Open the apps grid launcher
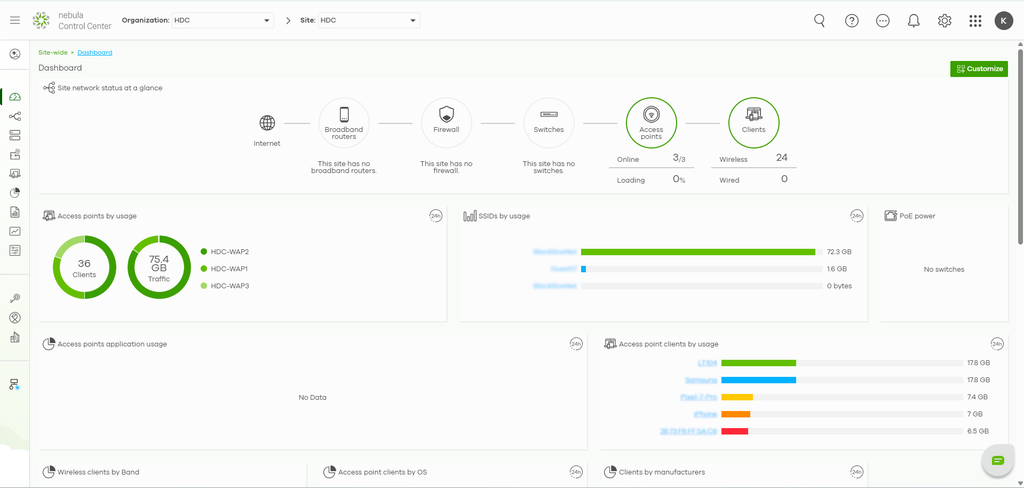Image resolution: width=1024 pixels, height=488 pixels. tap(975, 21)
